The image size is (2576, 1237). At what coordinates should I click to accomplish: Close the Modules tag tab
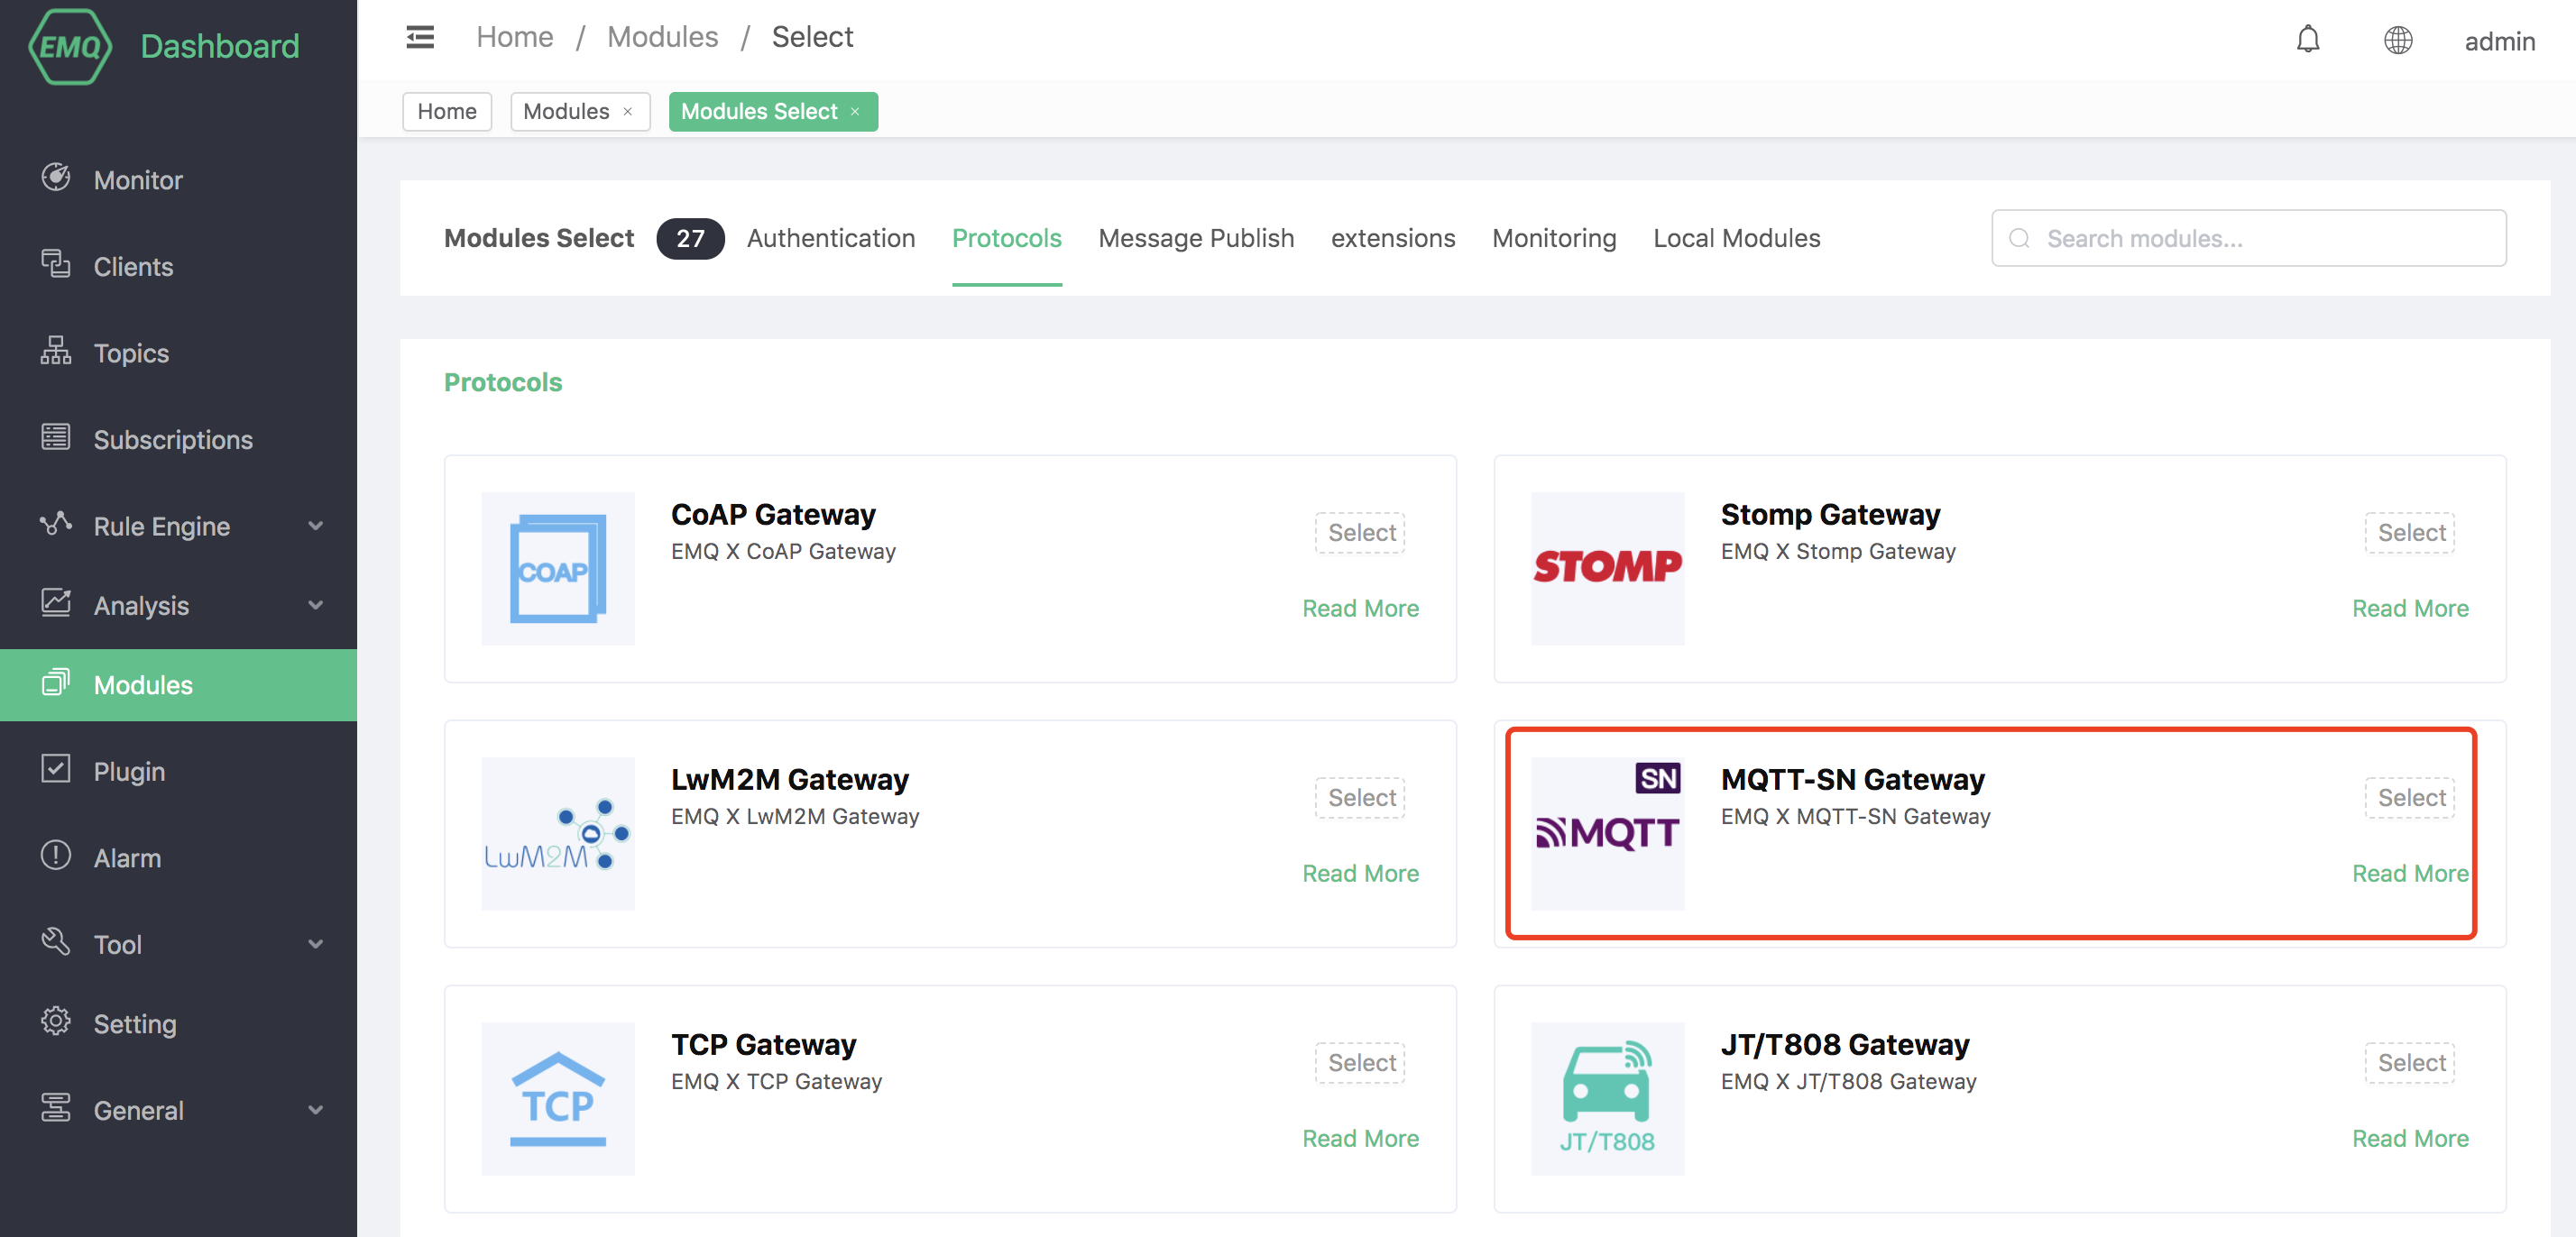point(628,111)
